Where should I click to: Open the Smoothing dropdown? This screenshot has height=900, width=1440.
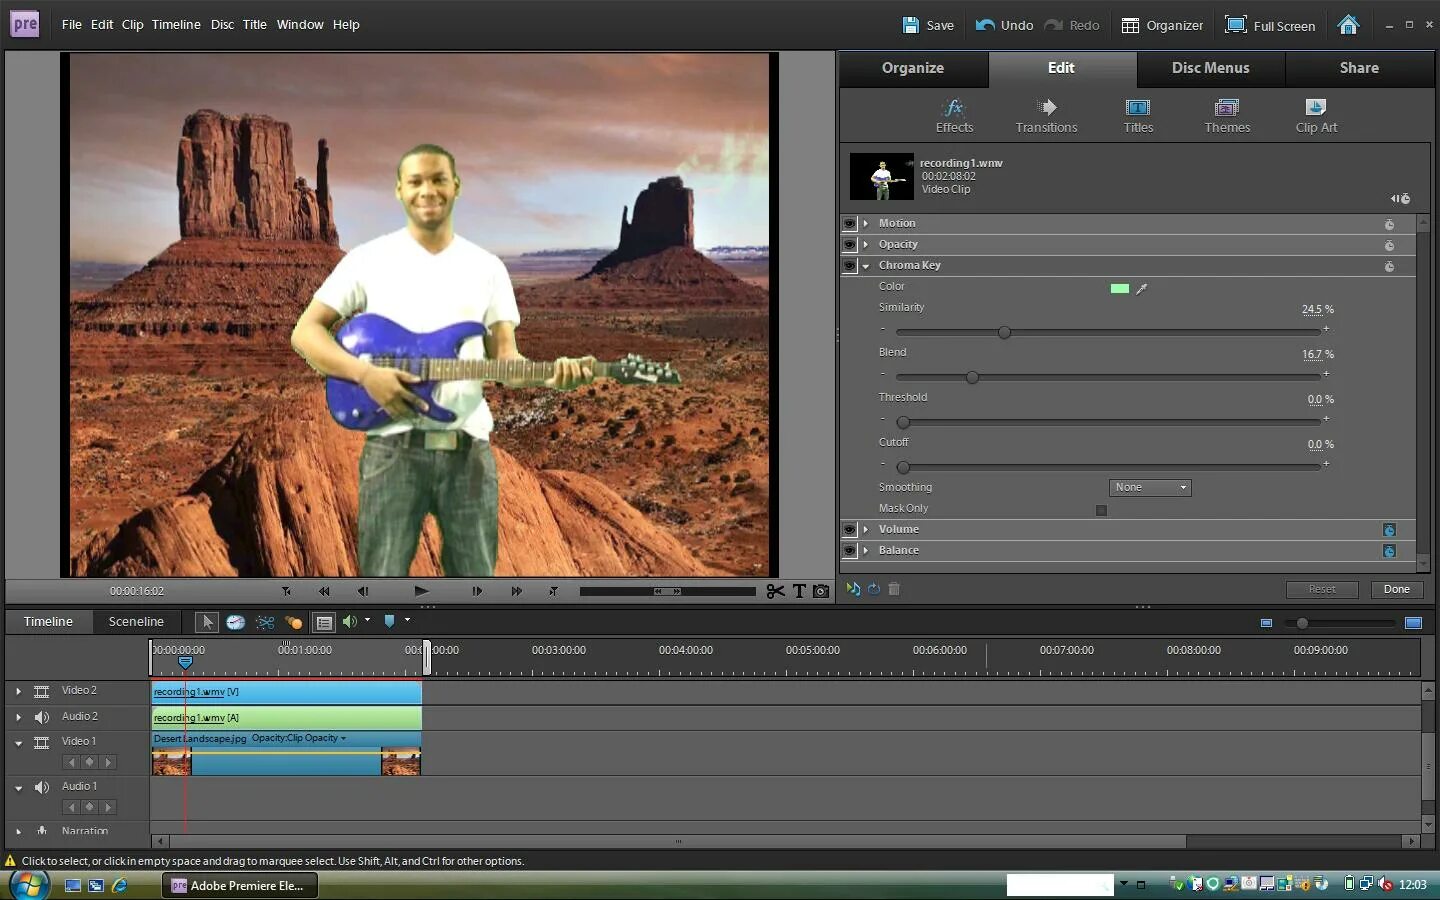pos(1150,488)
